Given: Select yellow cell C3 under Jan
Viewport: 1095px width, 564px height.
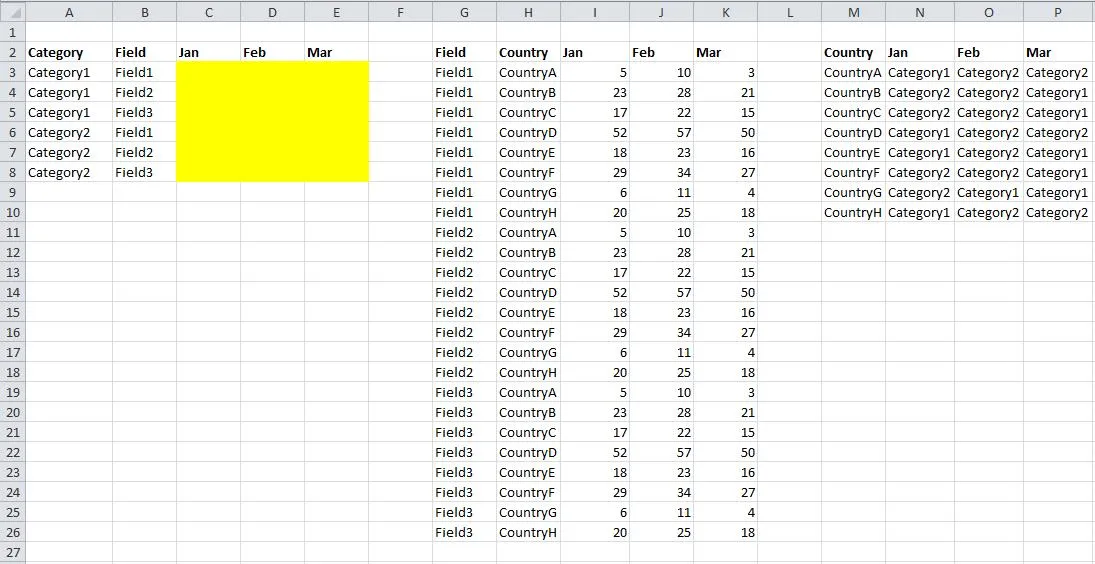Looking at the screenshot, I should pos(208,72).
